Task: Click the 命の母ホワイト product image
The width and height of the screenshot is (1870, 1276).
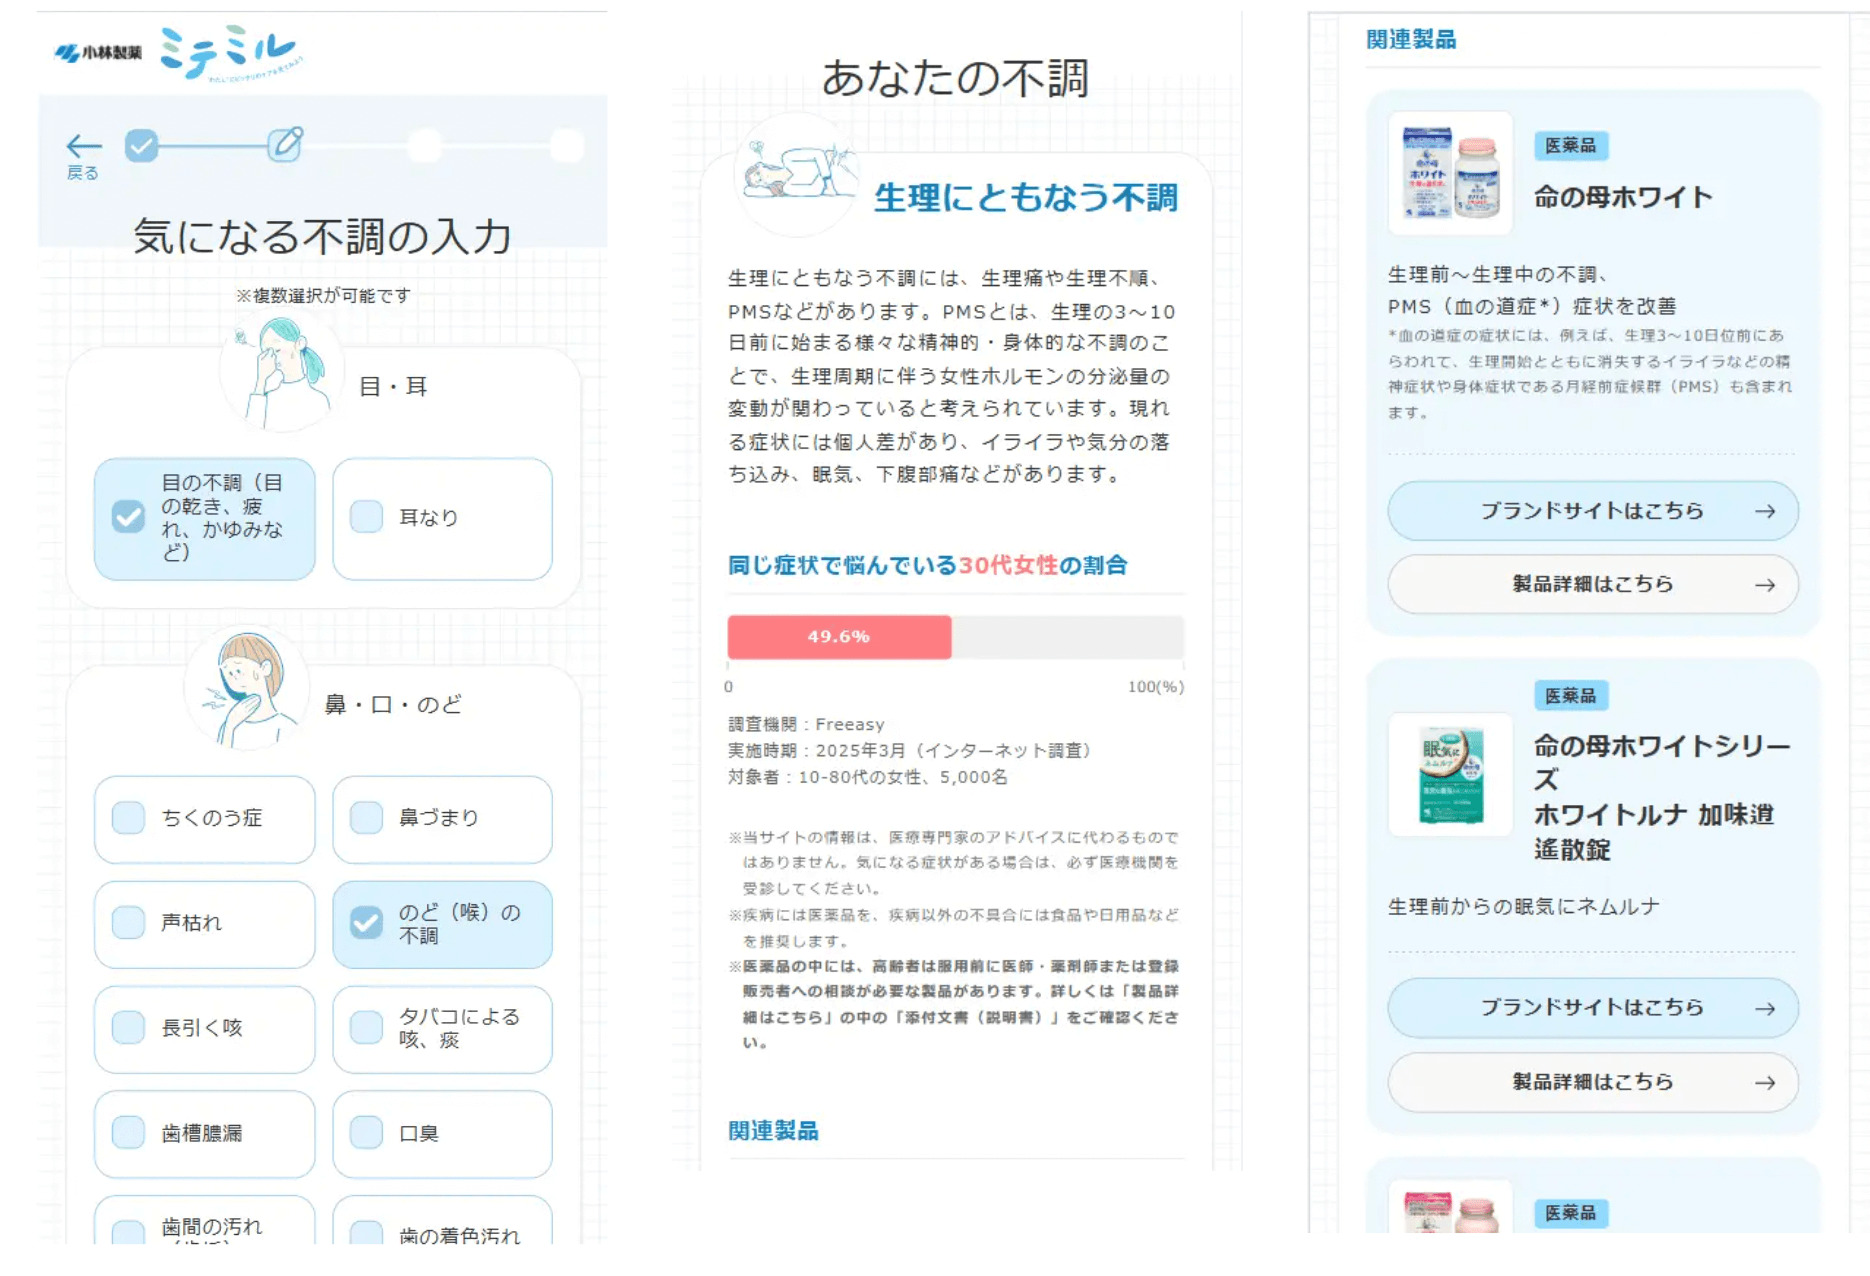Action: 1451,173
